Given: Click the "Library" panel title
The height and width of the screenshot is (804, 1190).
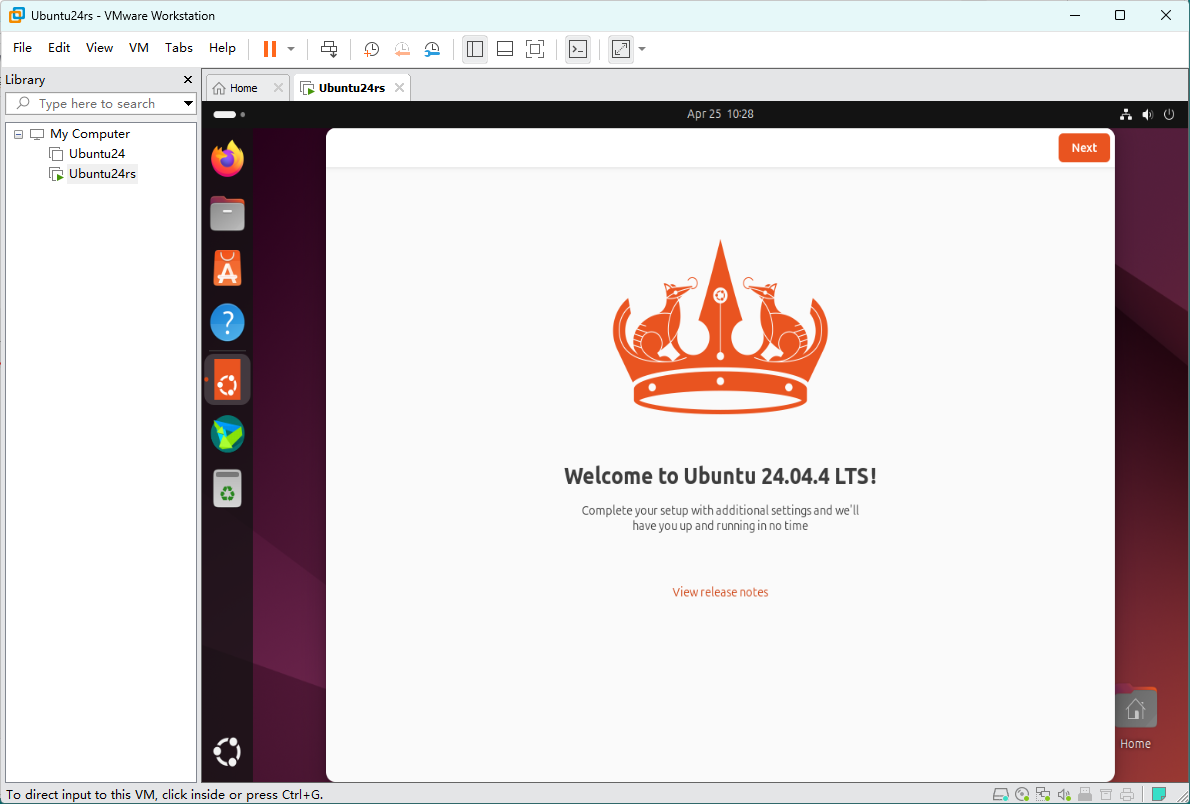Looking at the screenshot, I should 25,80.
